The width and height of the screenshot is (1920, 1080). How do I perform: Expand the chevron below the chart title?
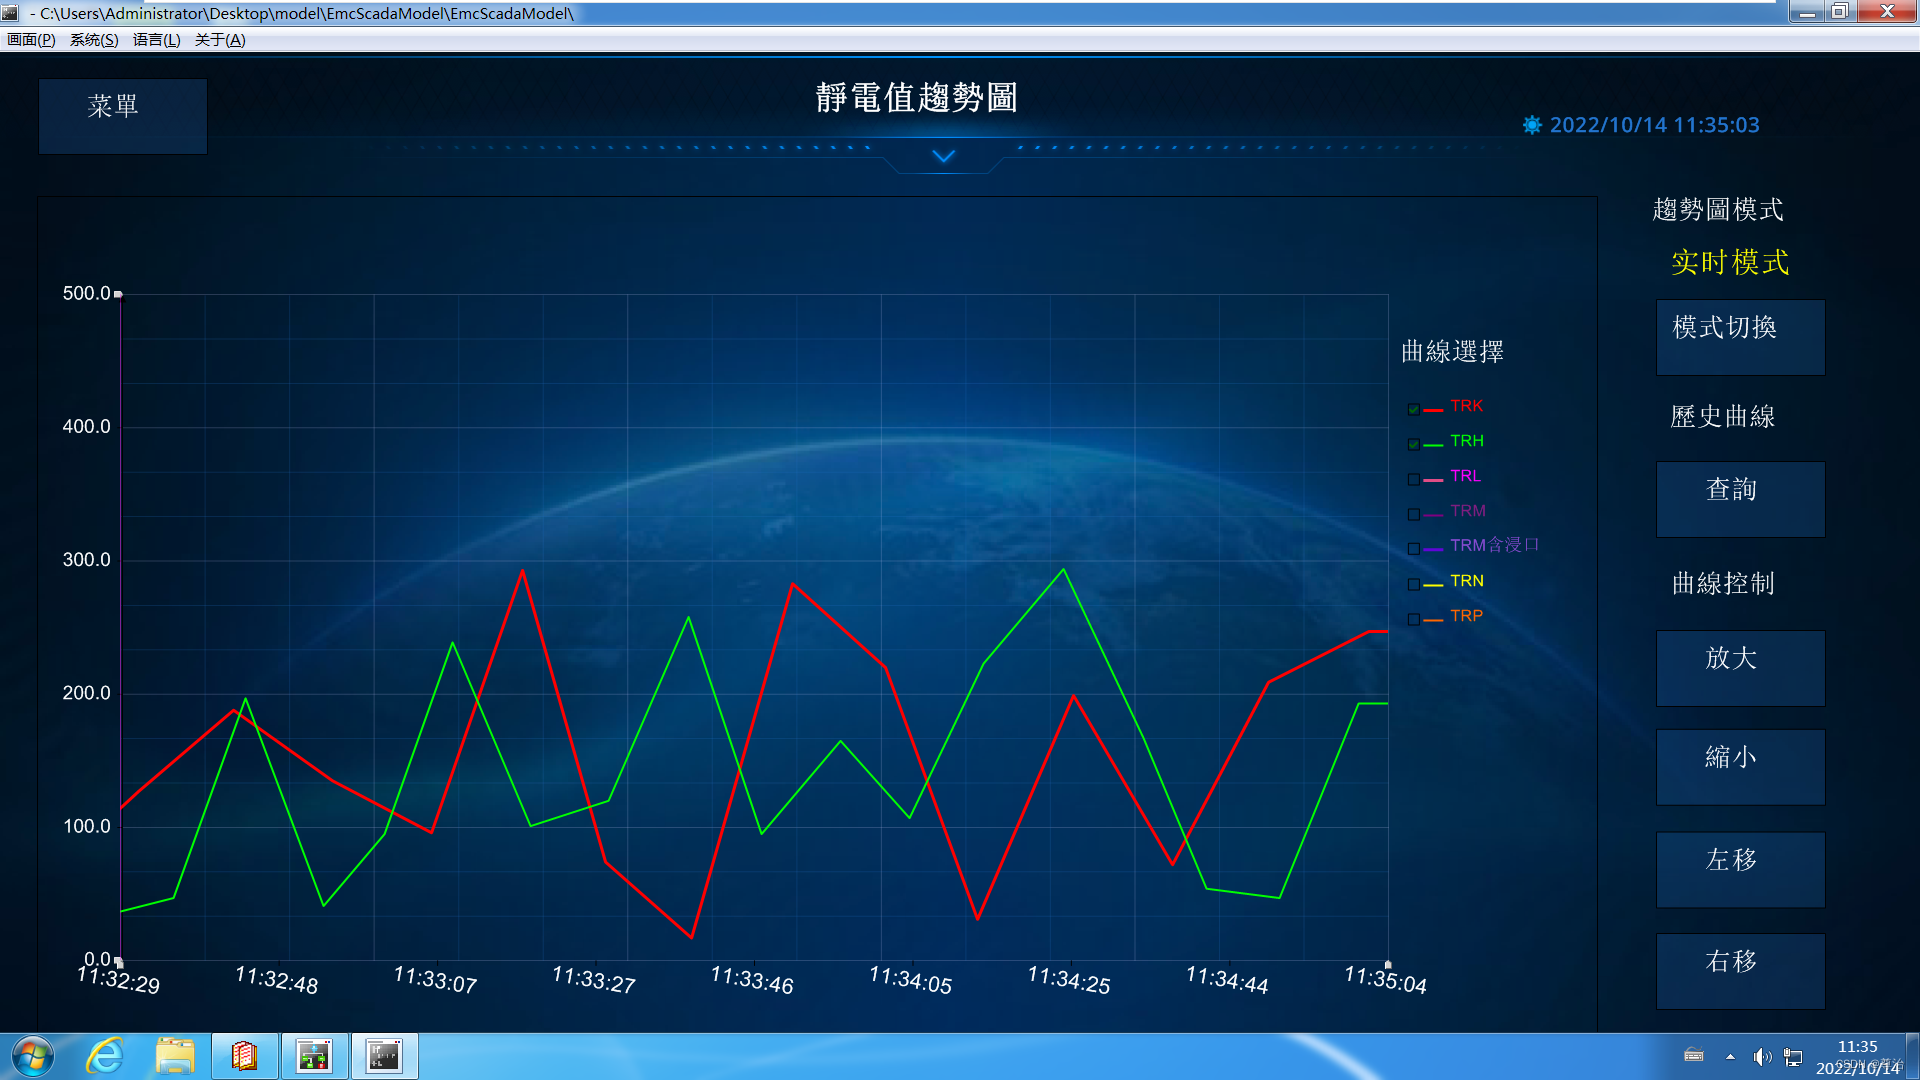943,157
